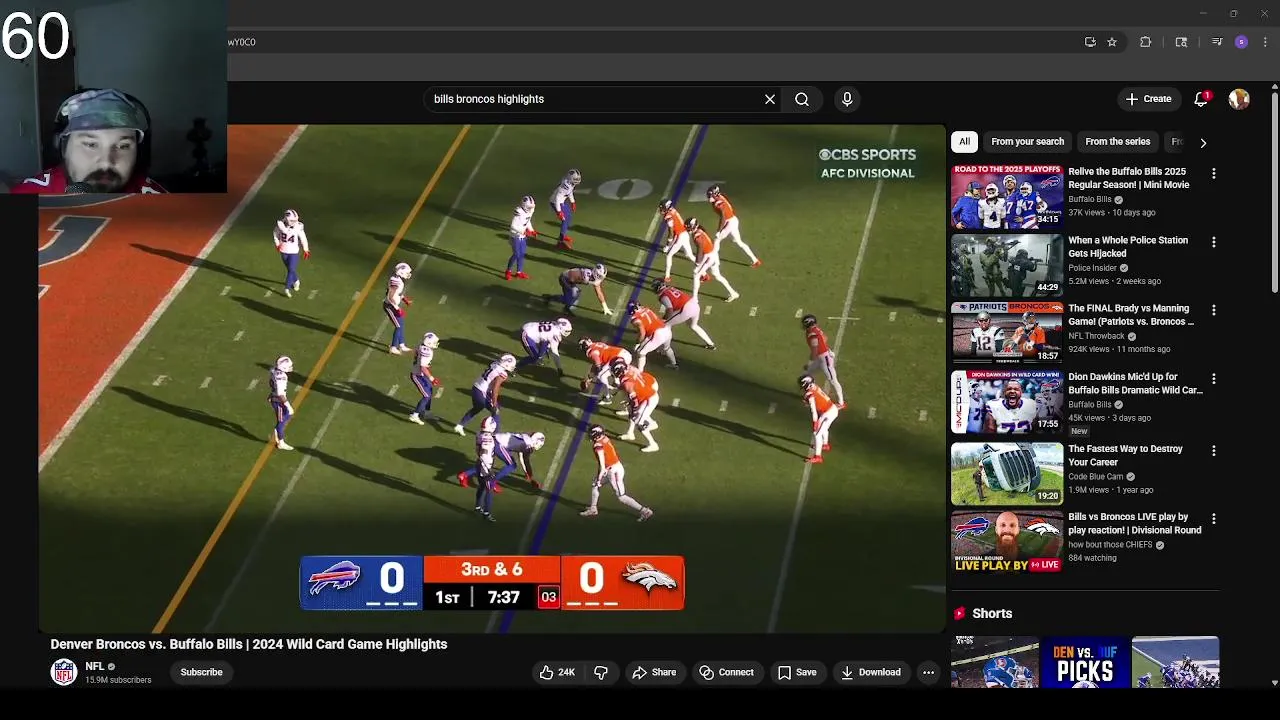1280x720 pixels.
Task: Open the tab search icon in browser toolbar
Action: tap(1181, 42)
